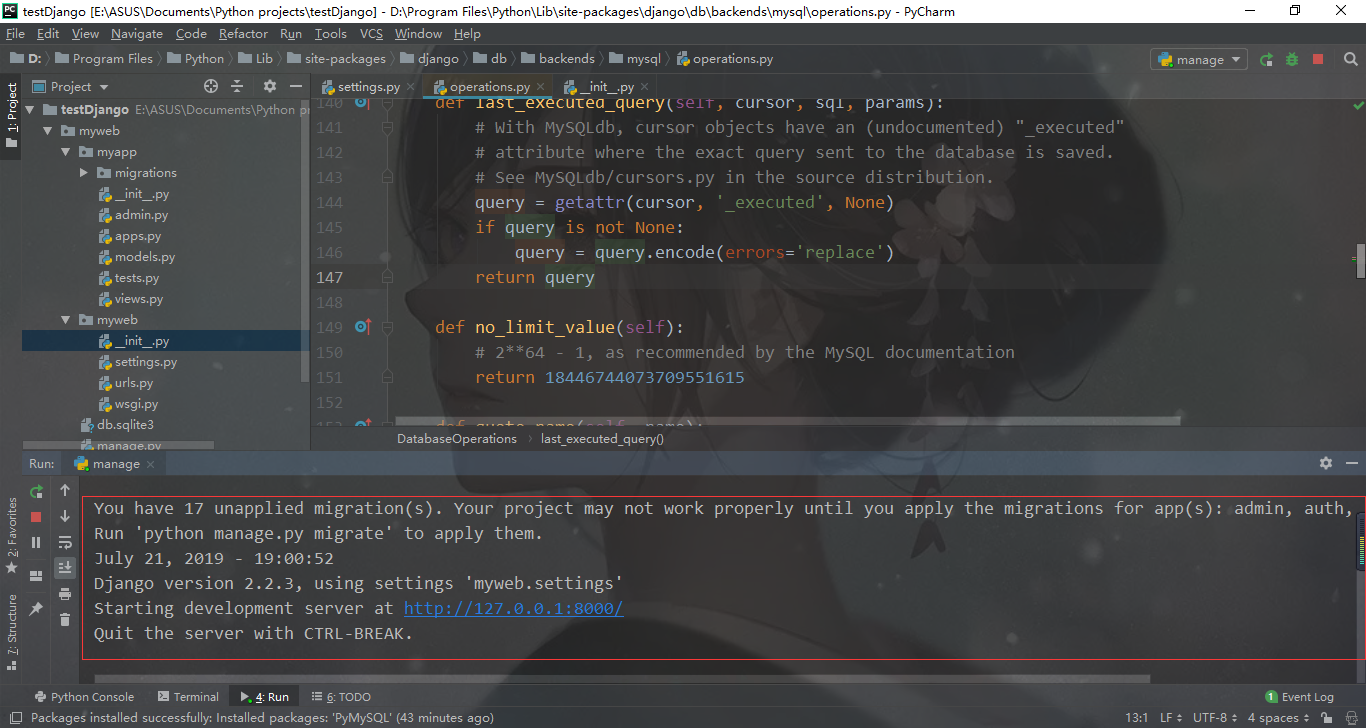Viewport: 1366px width, 728px height.
Task: Click the 13:1 caret position indicator
Action: [1137, 718]
